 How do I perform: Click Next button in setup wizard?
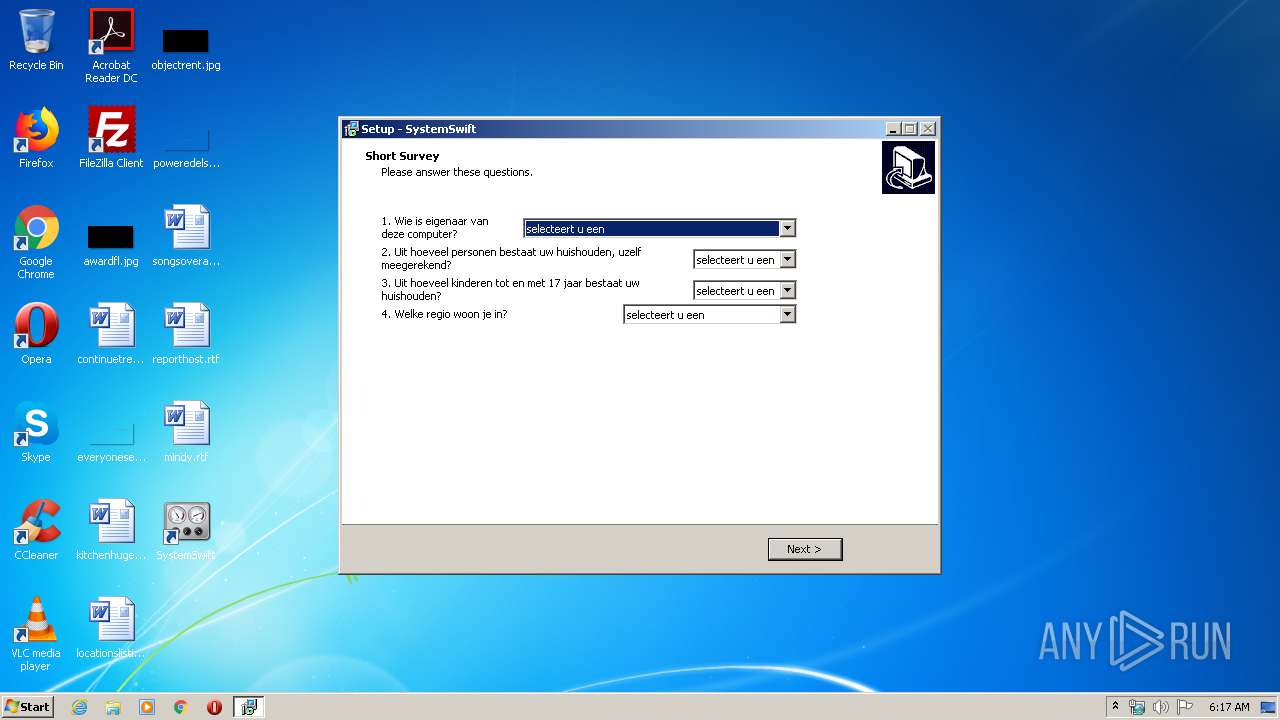805,549
